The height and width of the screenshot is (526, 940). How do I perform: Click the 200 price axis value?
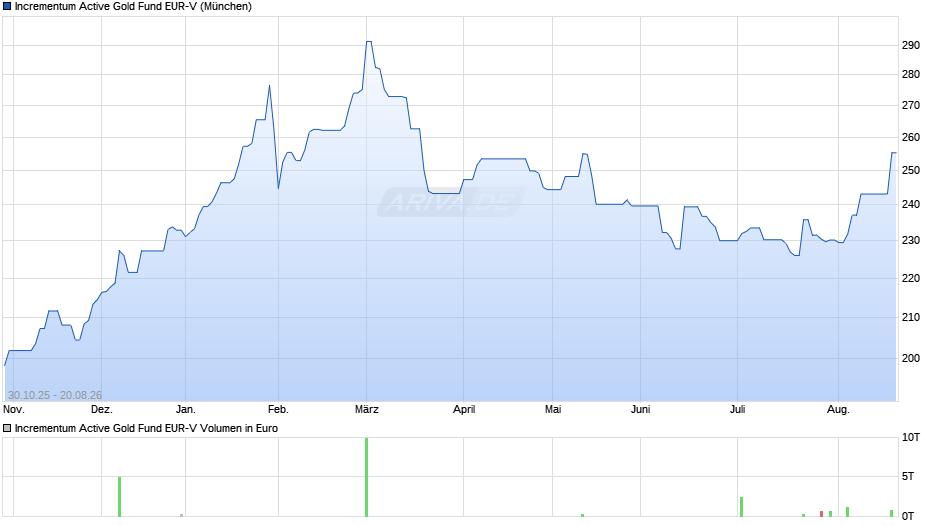[911, 358]
